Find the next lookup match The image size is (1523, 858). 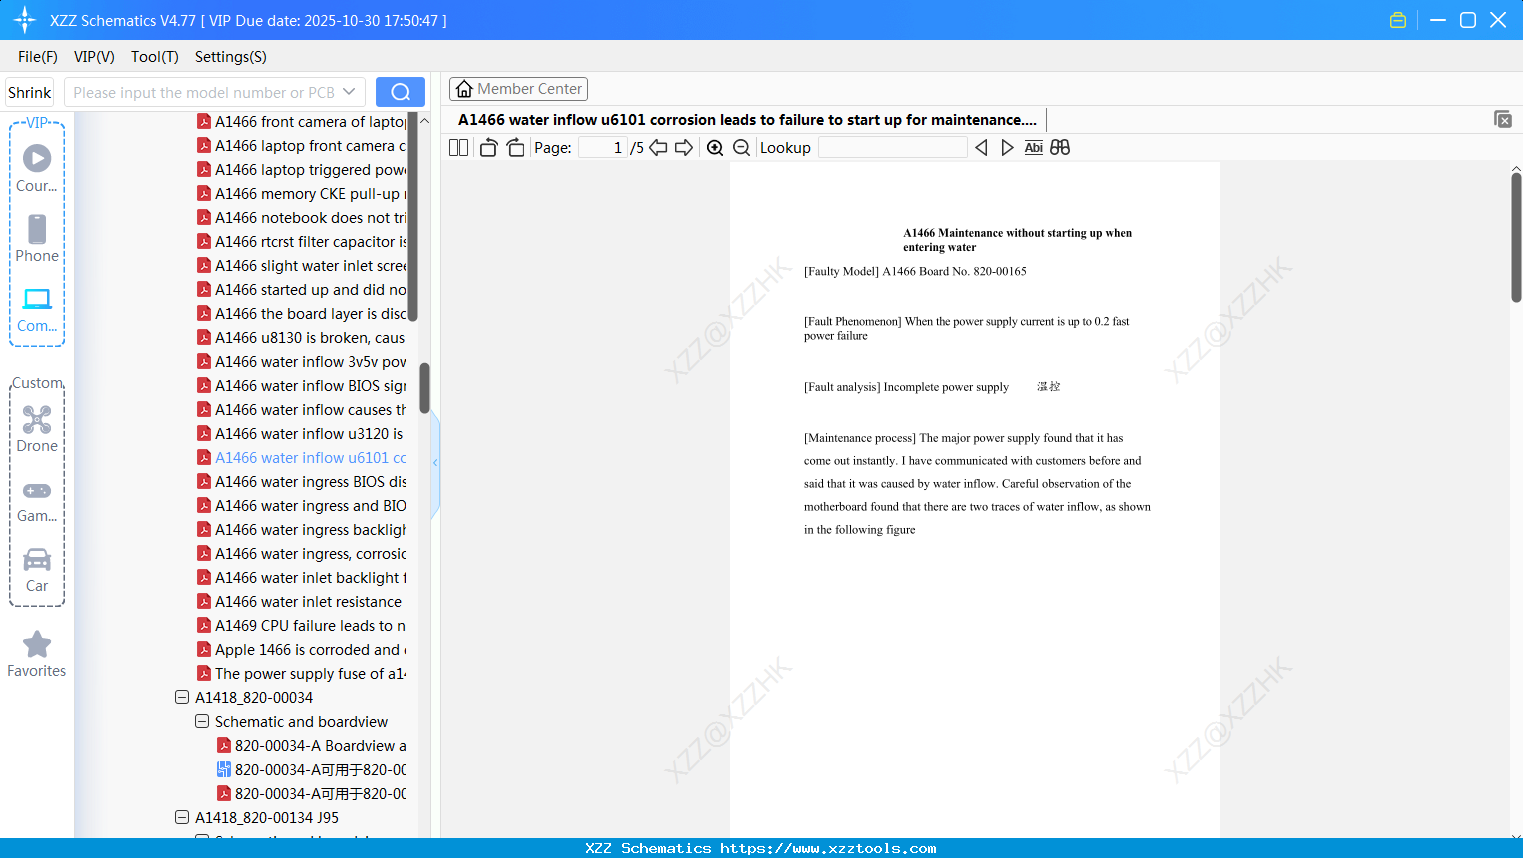point(1007,148)
